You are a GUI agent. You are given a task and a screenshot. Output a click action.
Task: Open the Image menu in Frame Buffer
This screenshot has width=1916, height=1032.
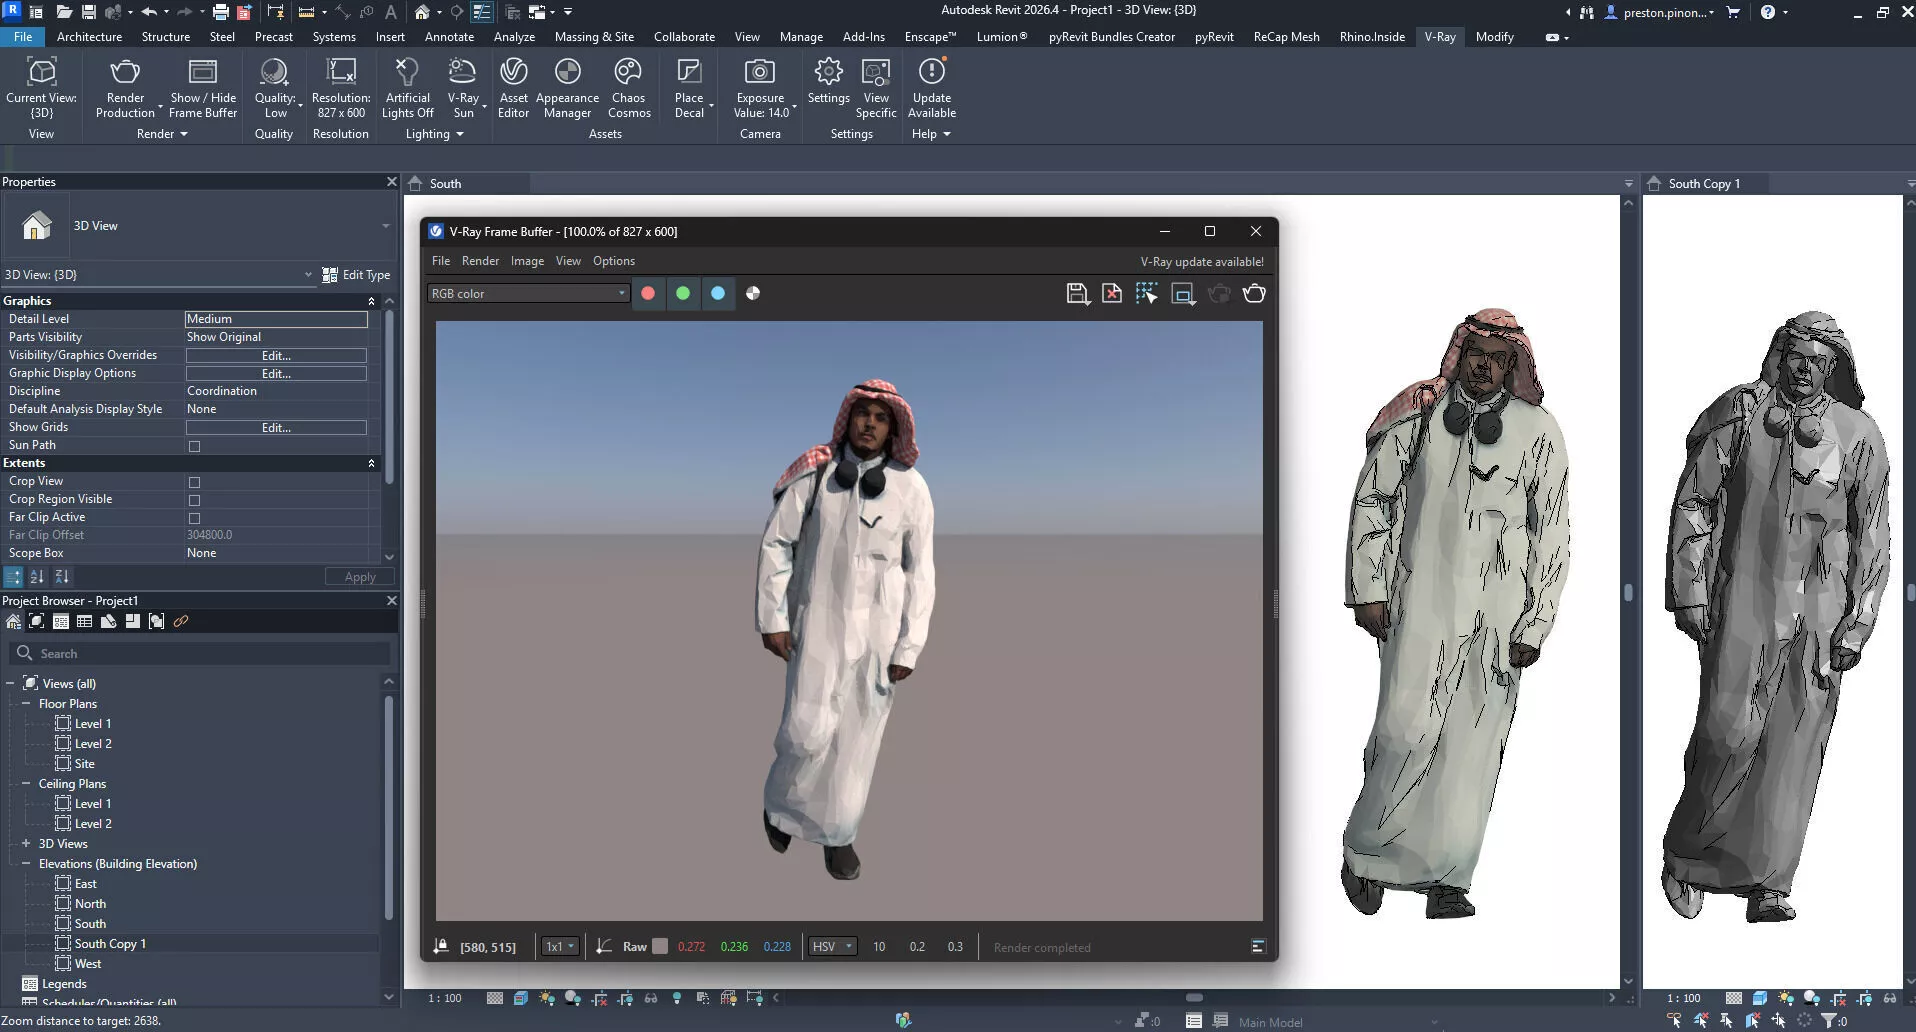[x=527, y=261]
